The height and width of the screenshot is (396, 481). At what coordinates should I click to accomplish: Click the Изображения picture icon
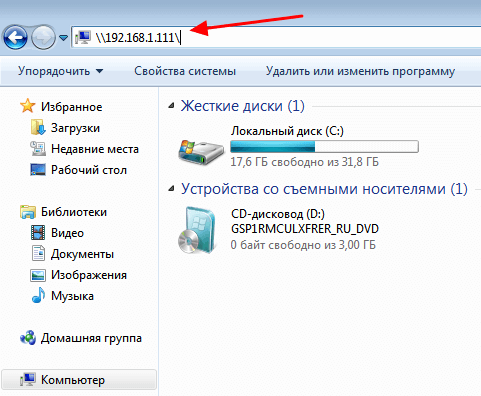[x=38, y=275]
